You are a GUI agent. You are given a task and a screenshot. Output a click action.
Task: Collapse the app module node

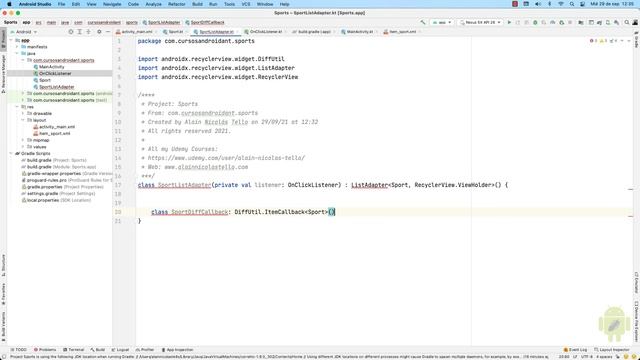[11, 40]
